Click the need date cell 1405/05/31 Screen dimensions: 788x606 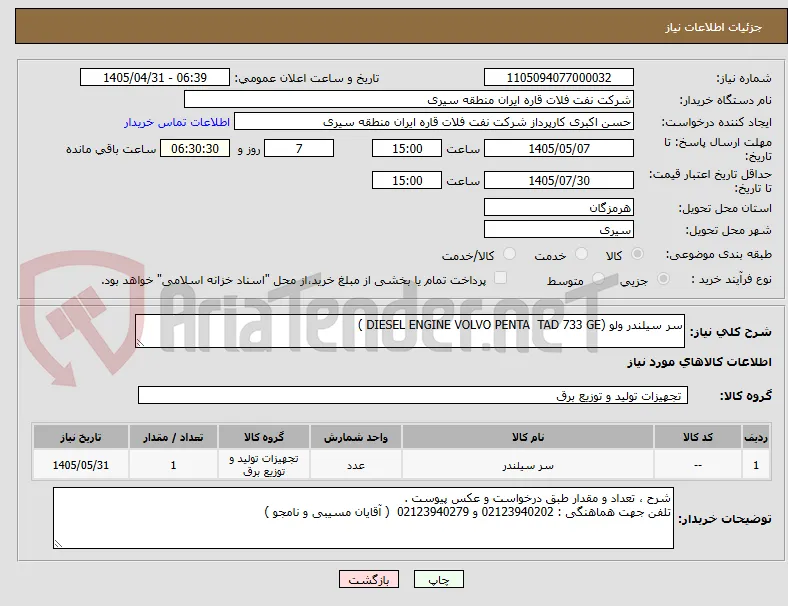[x=81, y=465]
